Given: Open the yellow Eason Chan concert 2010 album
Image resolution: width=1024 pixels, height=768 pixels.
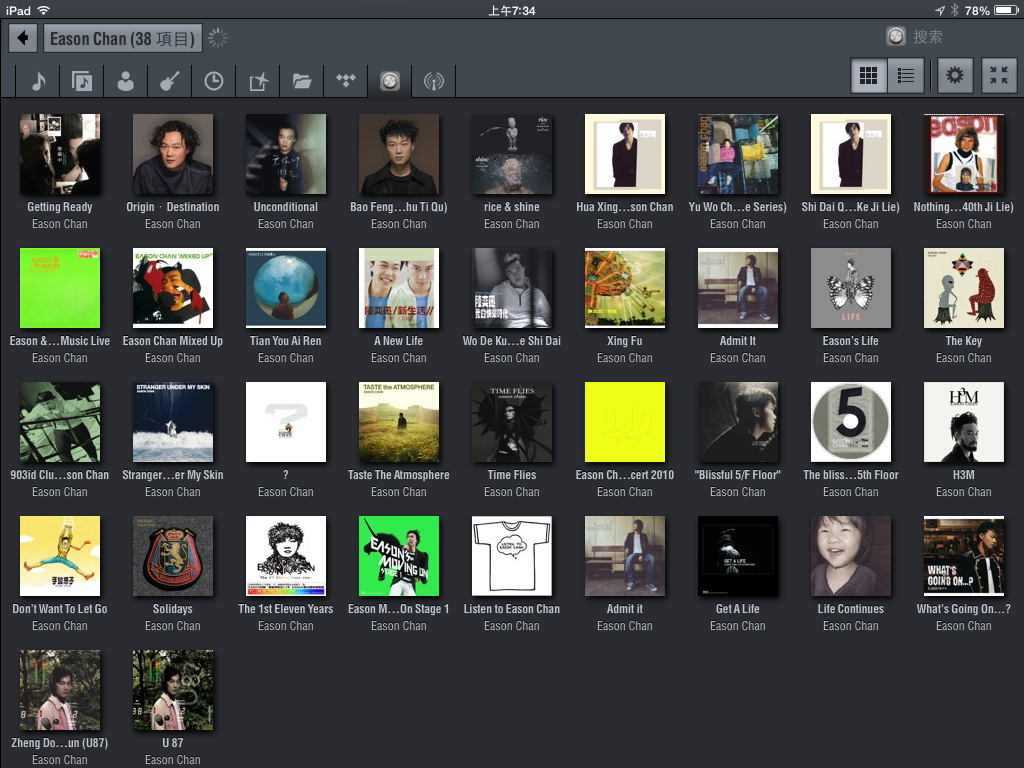Looking at the screenshot, I should [x=625, y=422].
